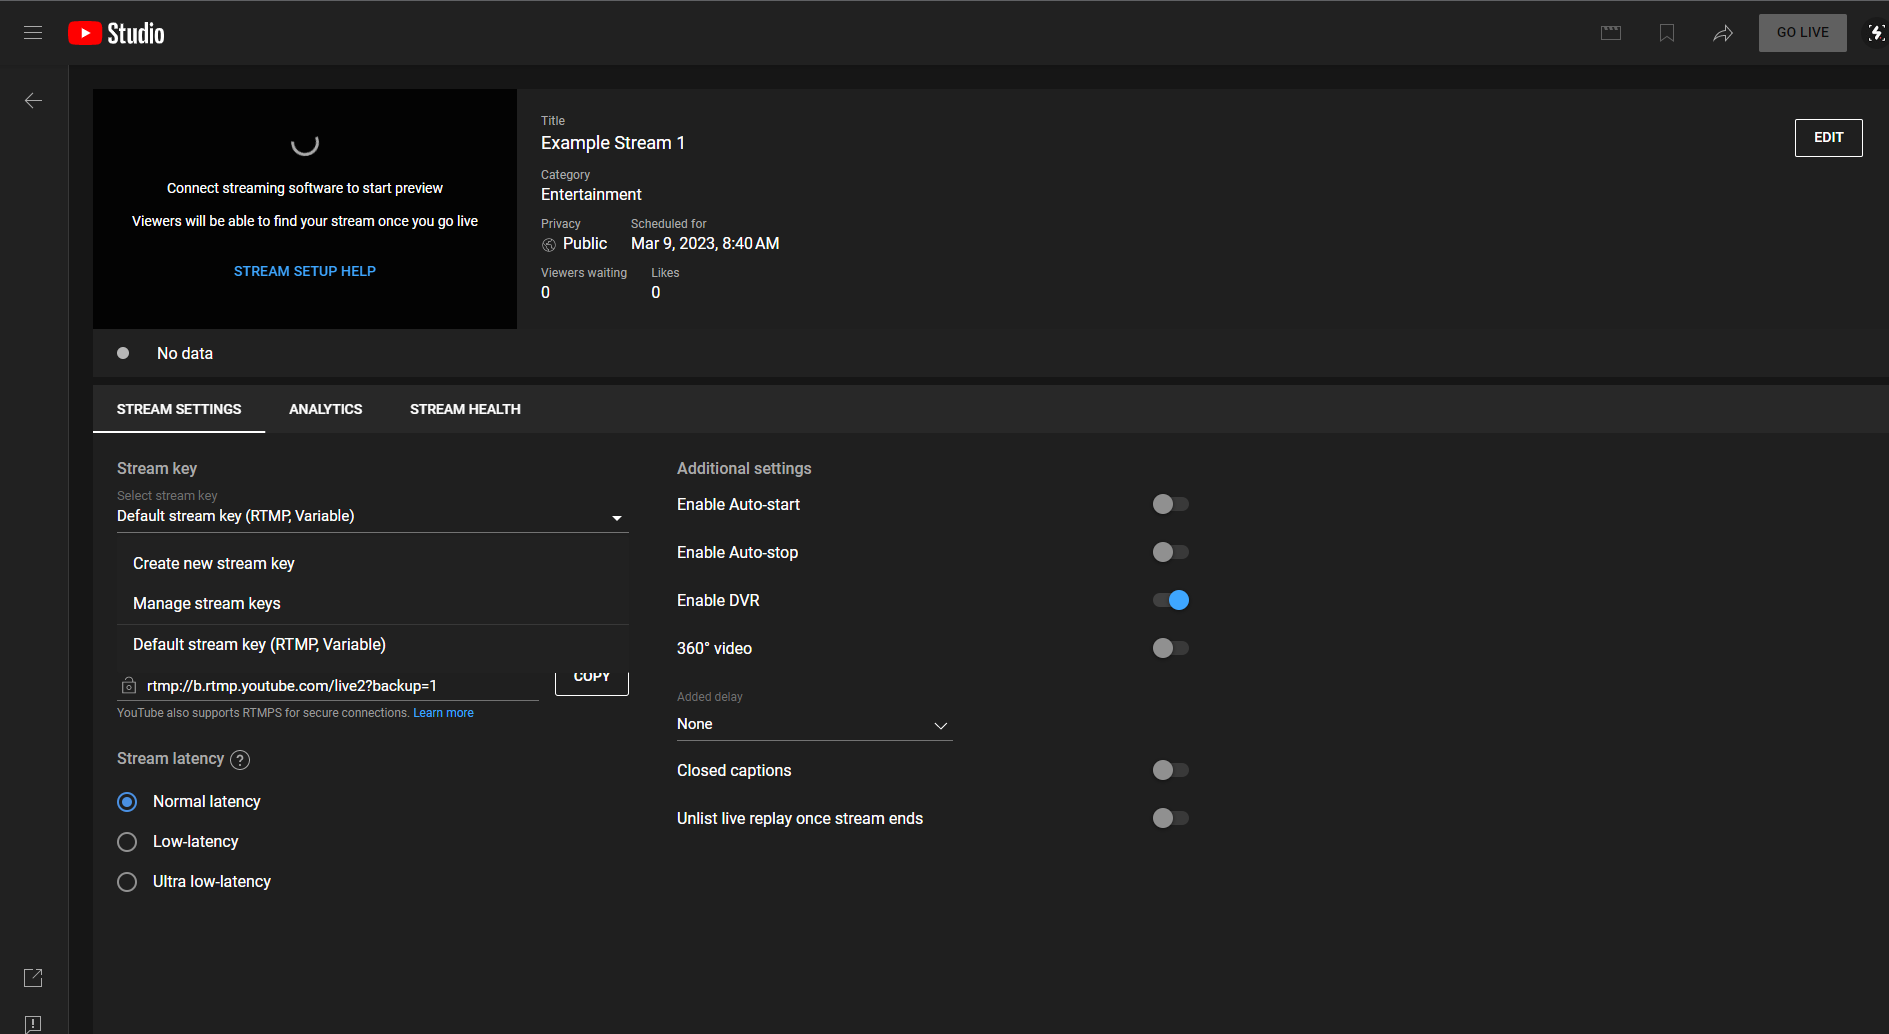Viewport: 1889px width, 1034px height.
Task: Click the scheduled date Mar 9, 2023, 8:40 AM
Action: tap(705, 244)
